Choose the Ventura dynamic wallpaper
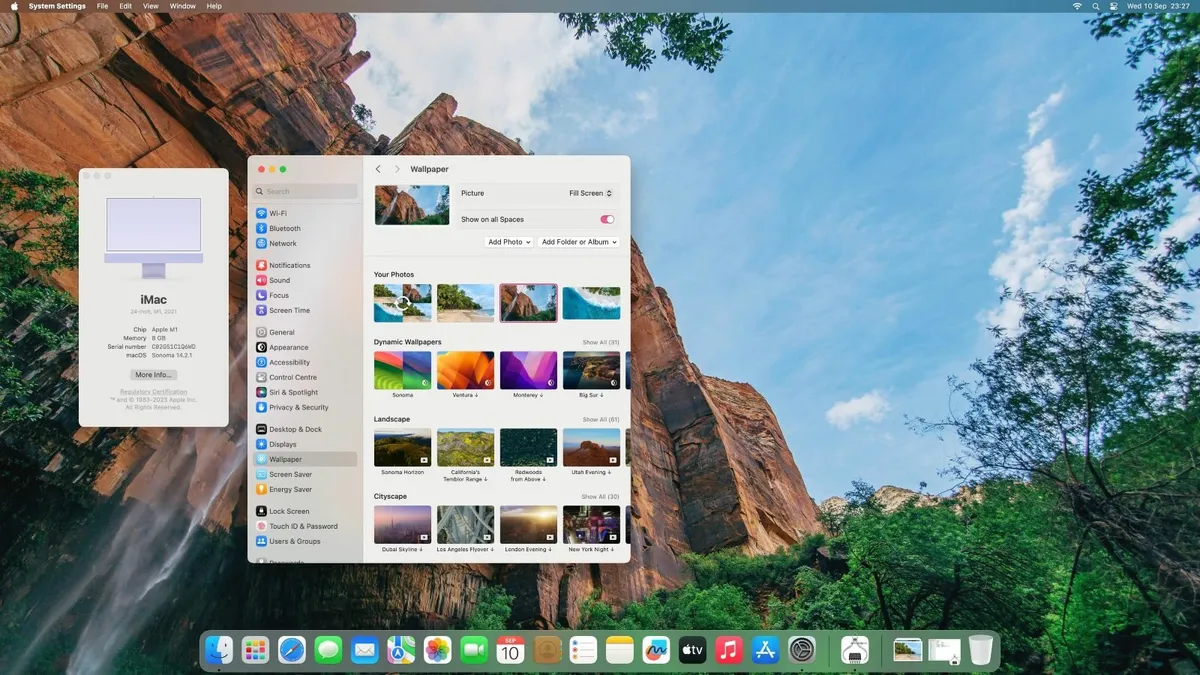1200x675 pixels. 466,371
